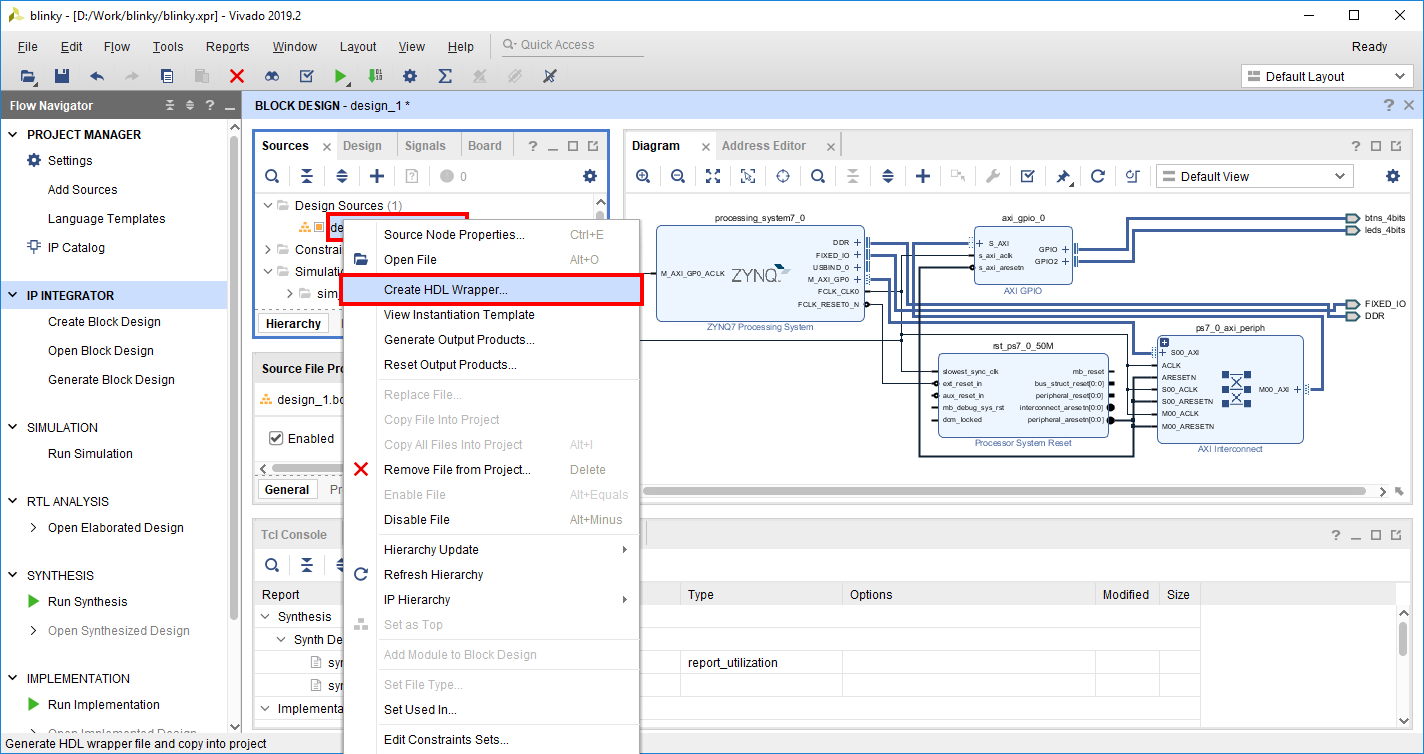Open the Reports menu
Screen dimensions: 1424x754
(227, 46)
